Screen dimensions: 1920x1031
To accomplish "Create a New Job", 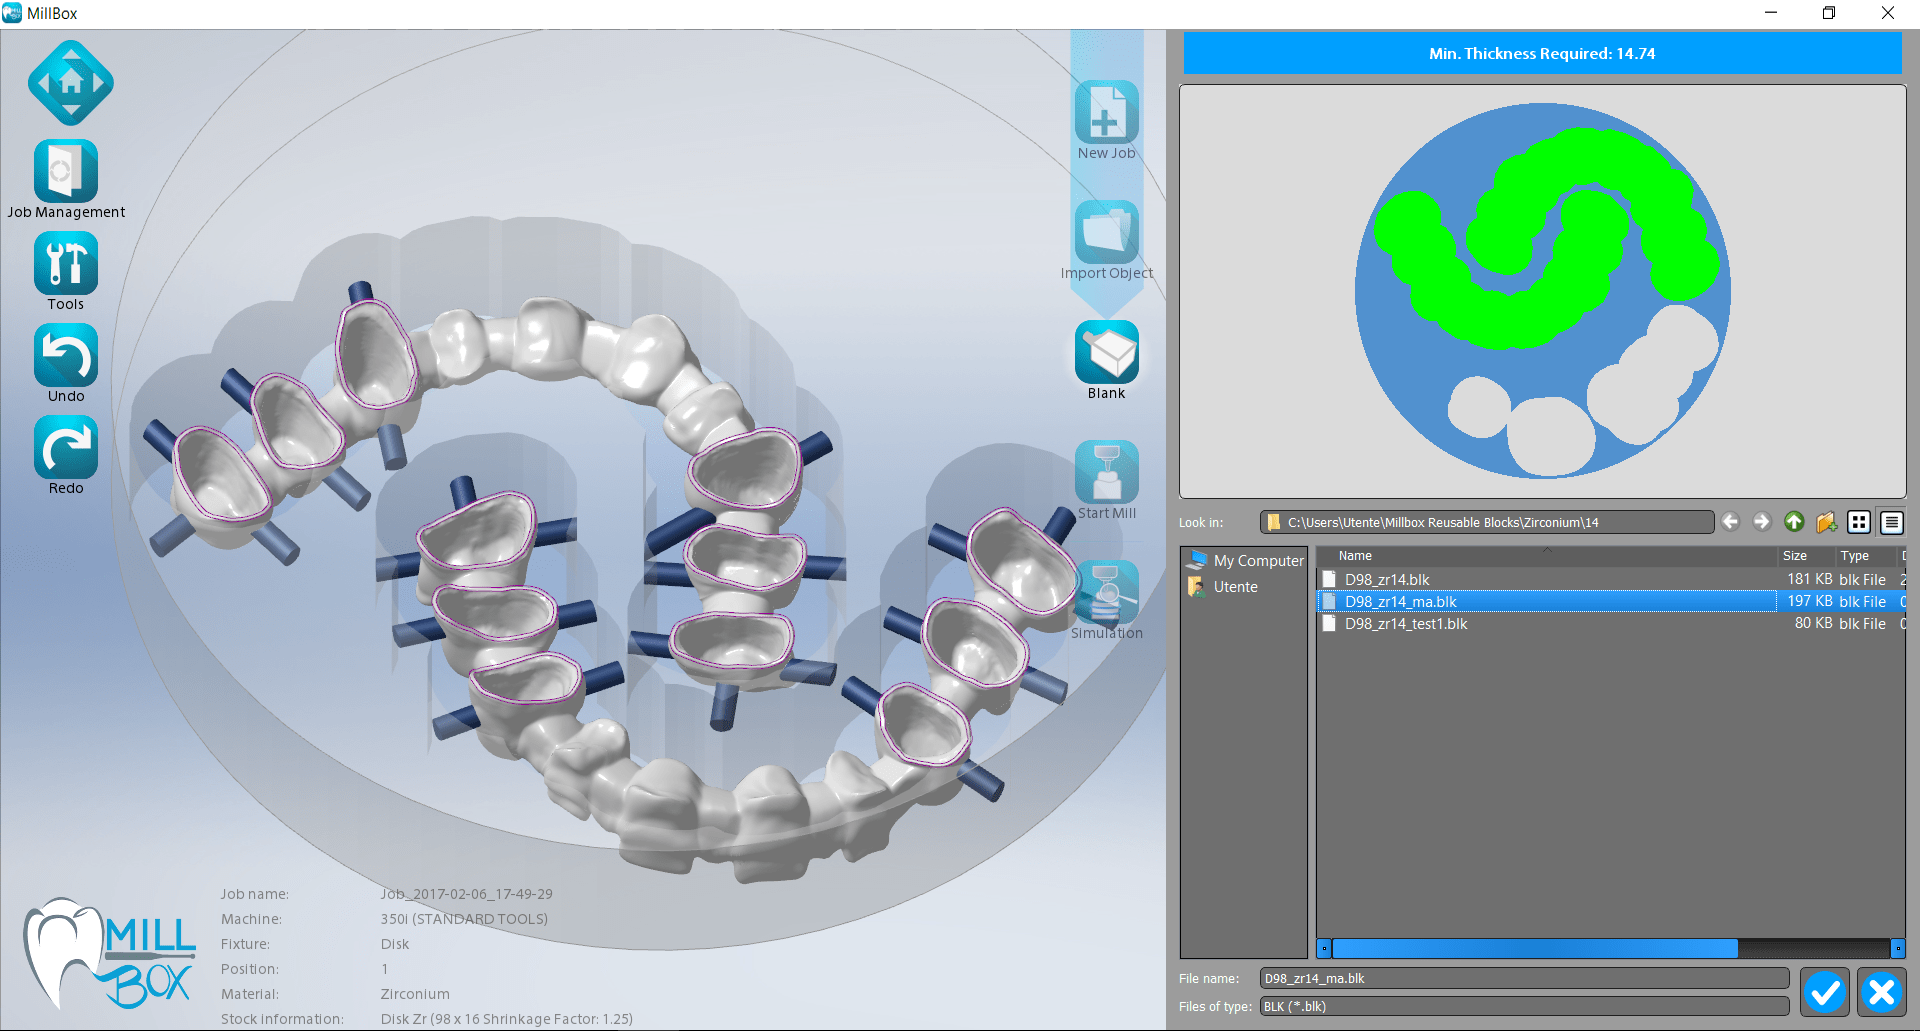I will tap(1107, 112).
